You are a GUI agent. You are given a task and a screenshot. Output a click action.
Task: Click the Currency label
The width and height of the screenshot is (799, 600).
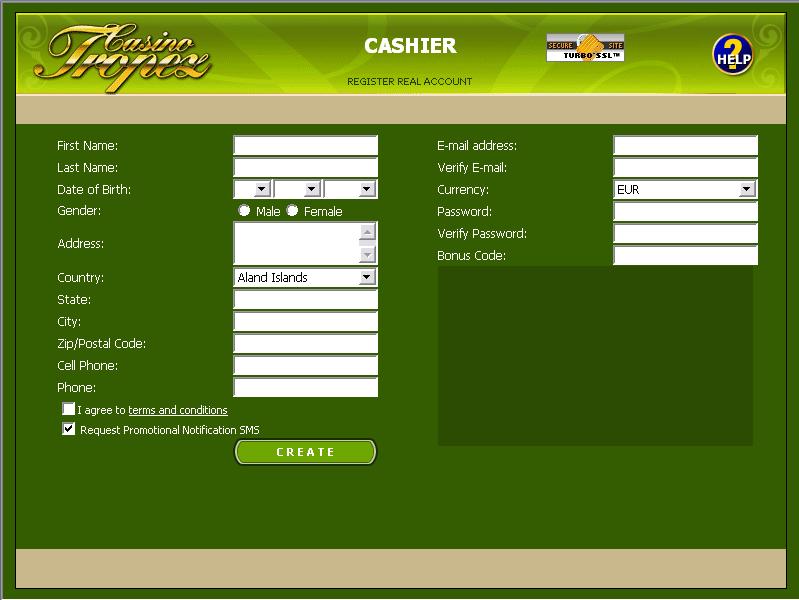click(x=463, y=190)
